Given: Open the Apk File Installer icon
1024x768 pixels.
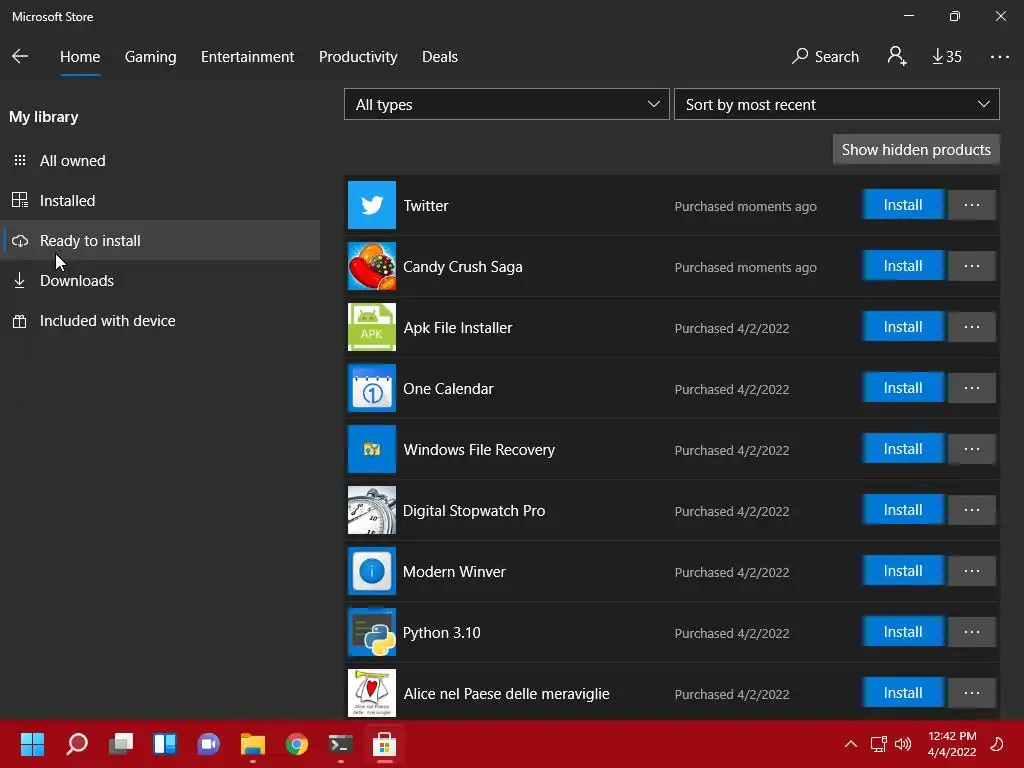Looking at the screenshot, I should (372, 327).
